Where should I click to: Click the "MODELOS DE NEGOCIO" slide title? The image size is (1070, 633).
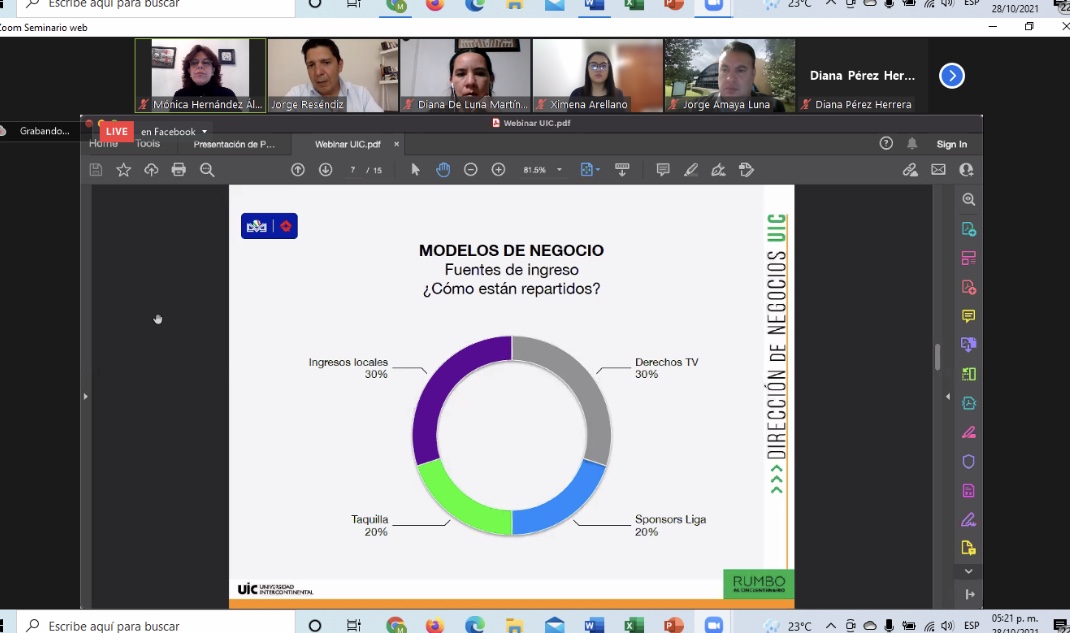click(511, 250)
